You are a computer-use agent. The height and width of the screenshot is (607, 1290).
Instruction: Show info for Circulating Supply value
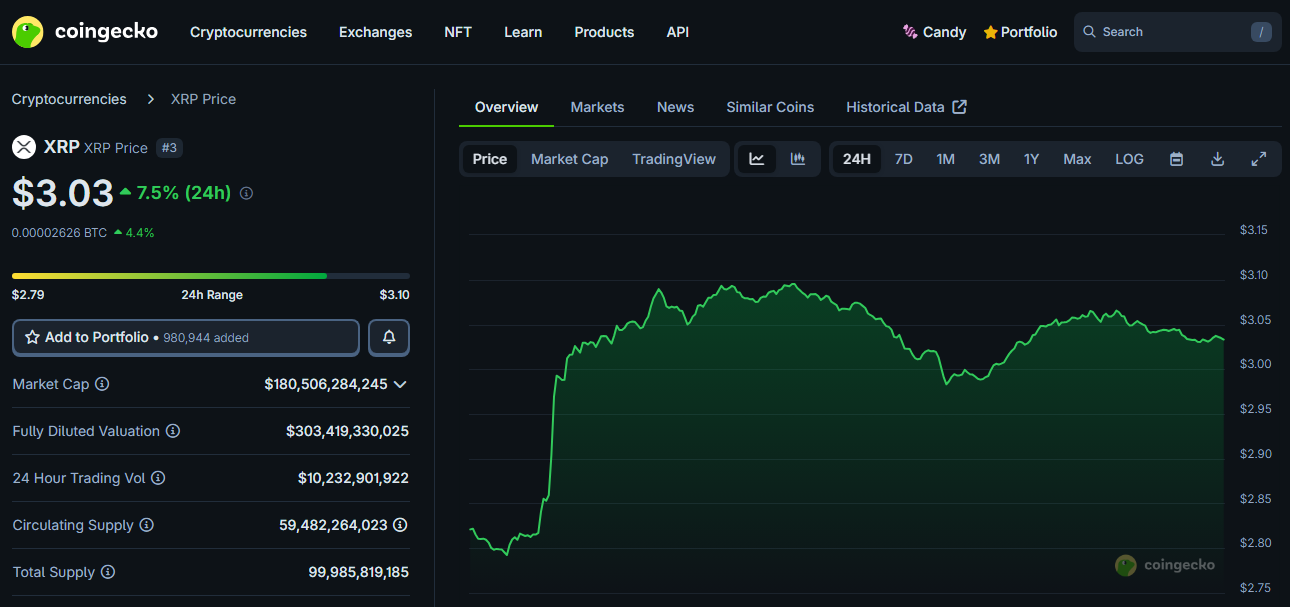(x=400, y=525)
